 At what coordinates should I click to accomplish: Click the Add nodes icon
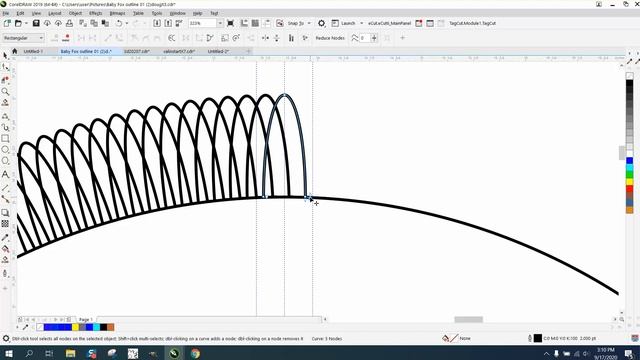pyautogui.click(x=55, y=38)
